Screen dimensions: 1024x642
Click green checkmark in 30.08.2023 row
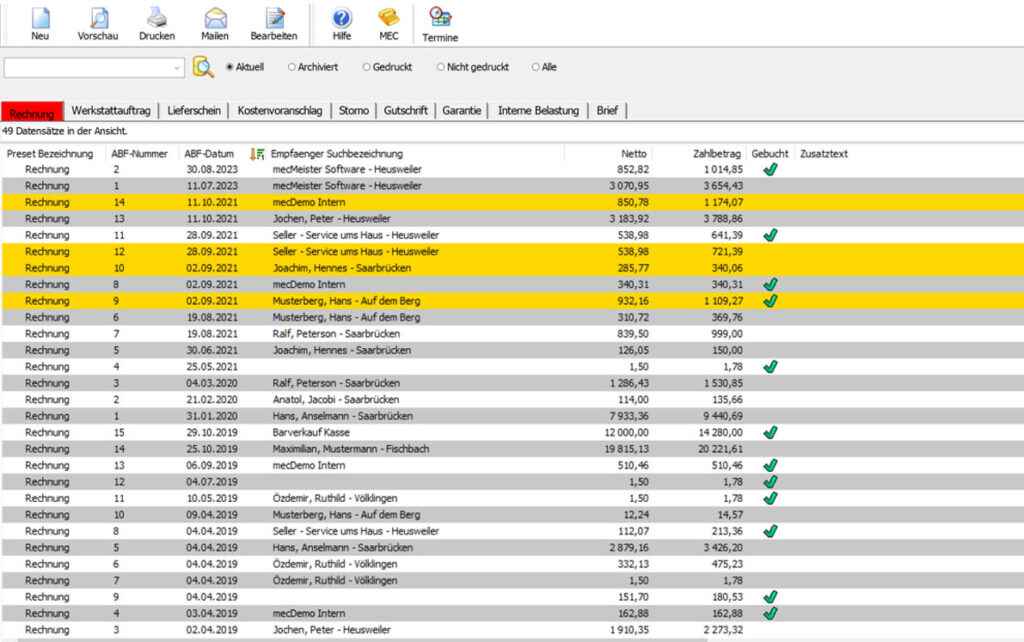click(771, 169)
